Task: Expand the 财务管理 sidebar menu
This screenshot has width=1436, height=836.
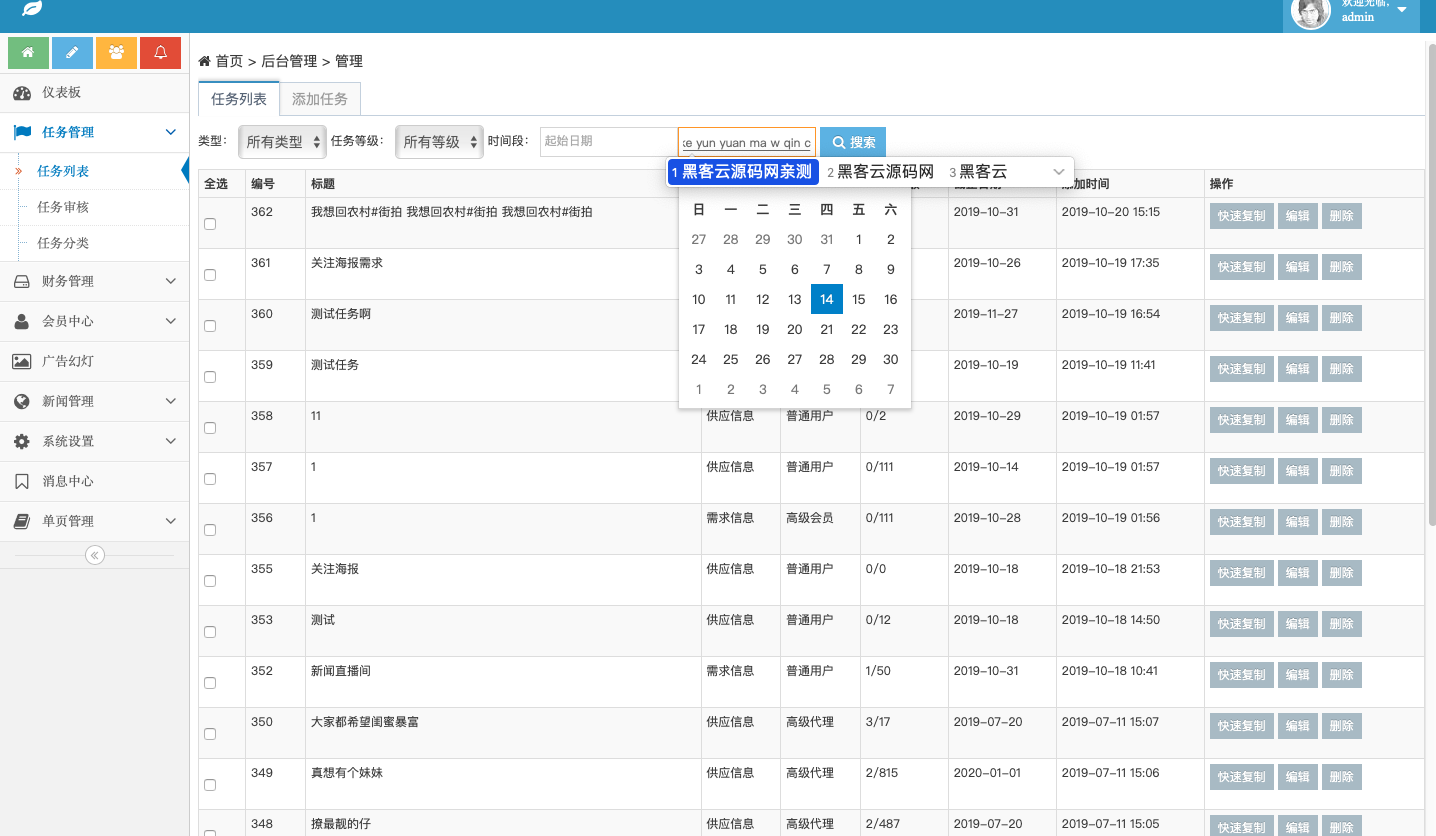Action: [94, 281]
